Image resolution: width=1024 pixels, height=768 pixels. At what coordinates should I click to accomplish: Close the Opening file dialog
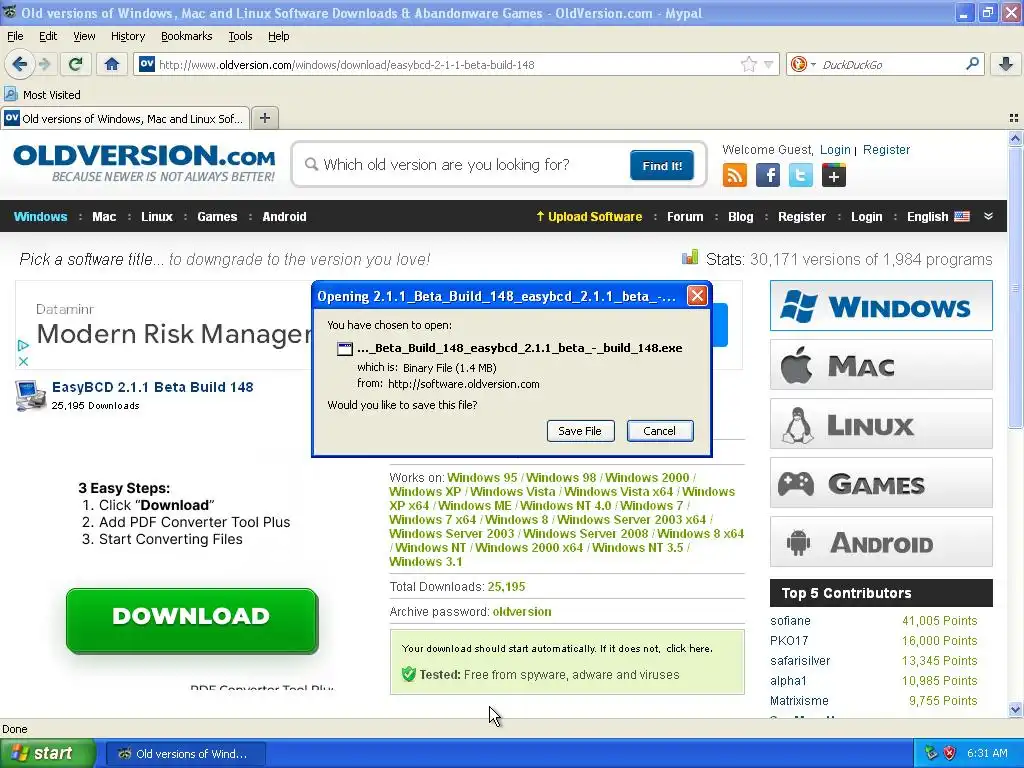pos(697,296)
